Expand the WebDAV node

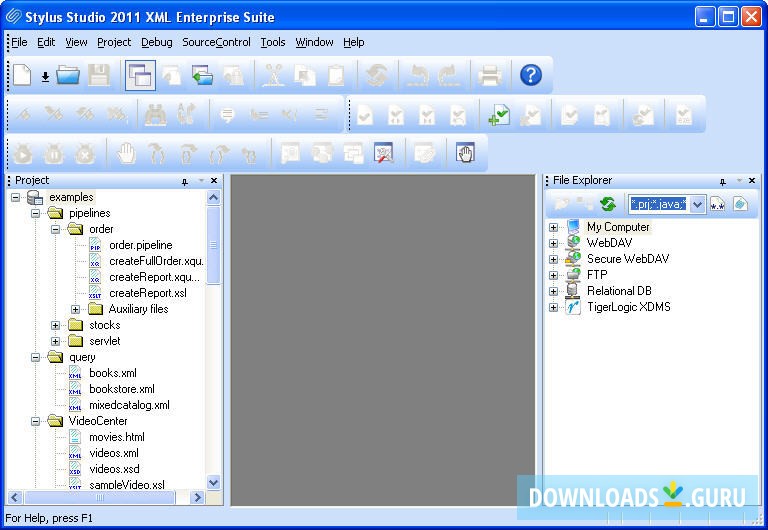click(x=553, y=243)
